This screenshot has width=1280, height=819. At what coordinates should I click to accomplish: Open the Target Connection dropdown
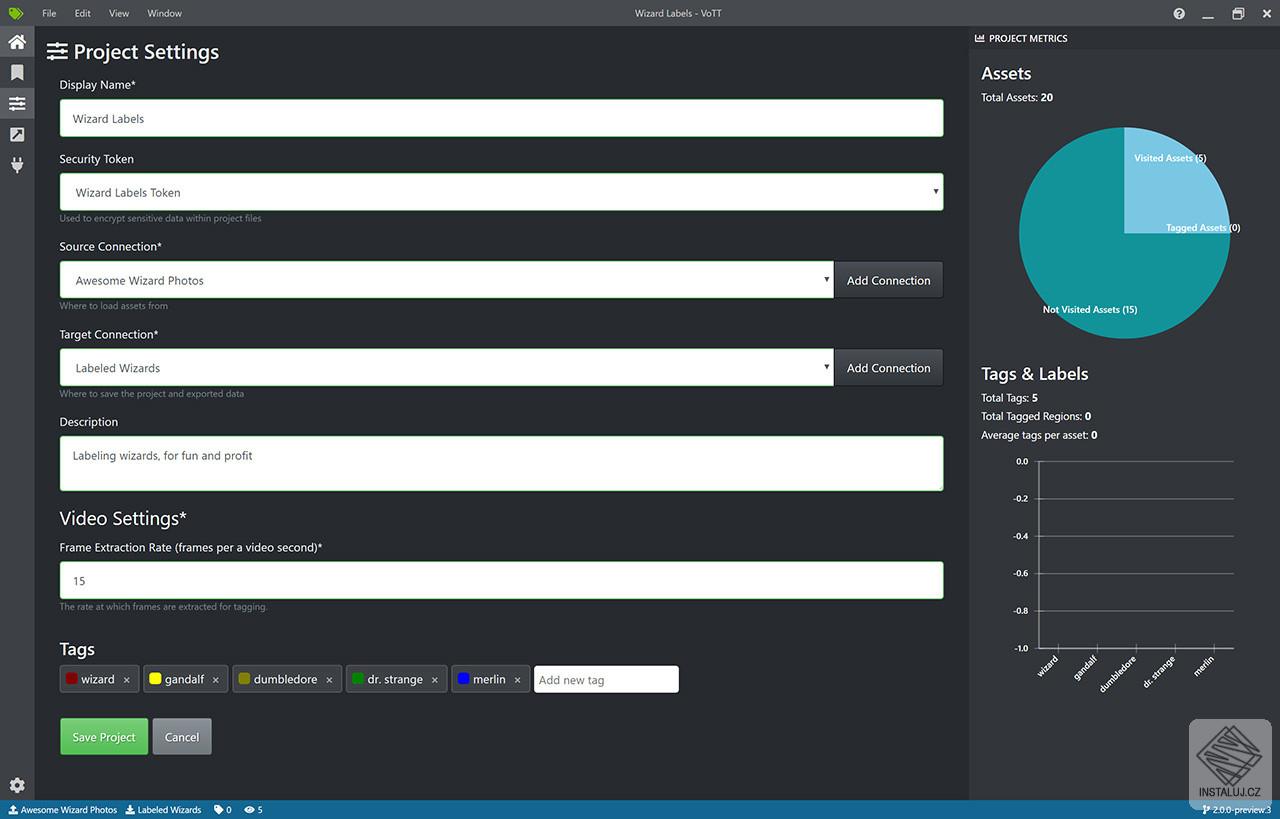tap(446, 368)
